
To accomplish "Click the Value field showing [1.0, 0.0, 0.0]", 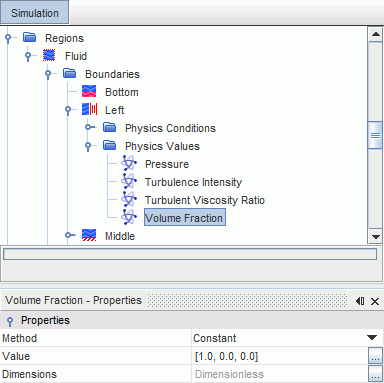I will (280, 356).
